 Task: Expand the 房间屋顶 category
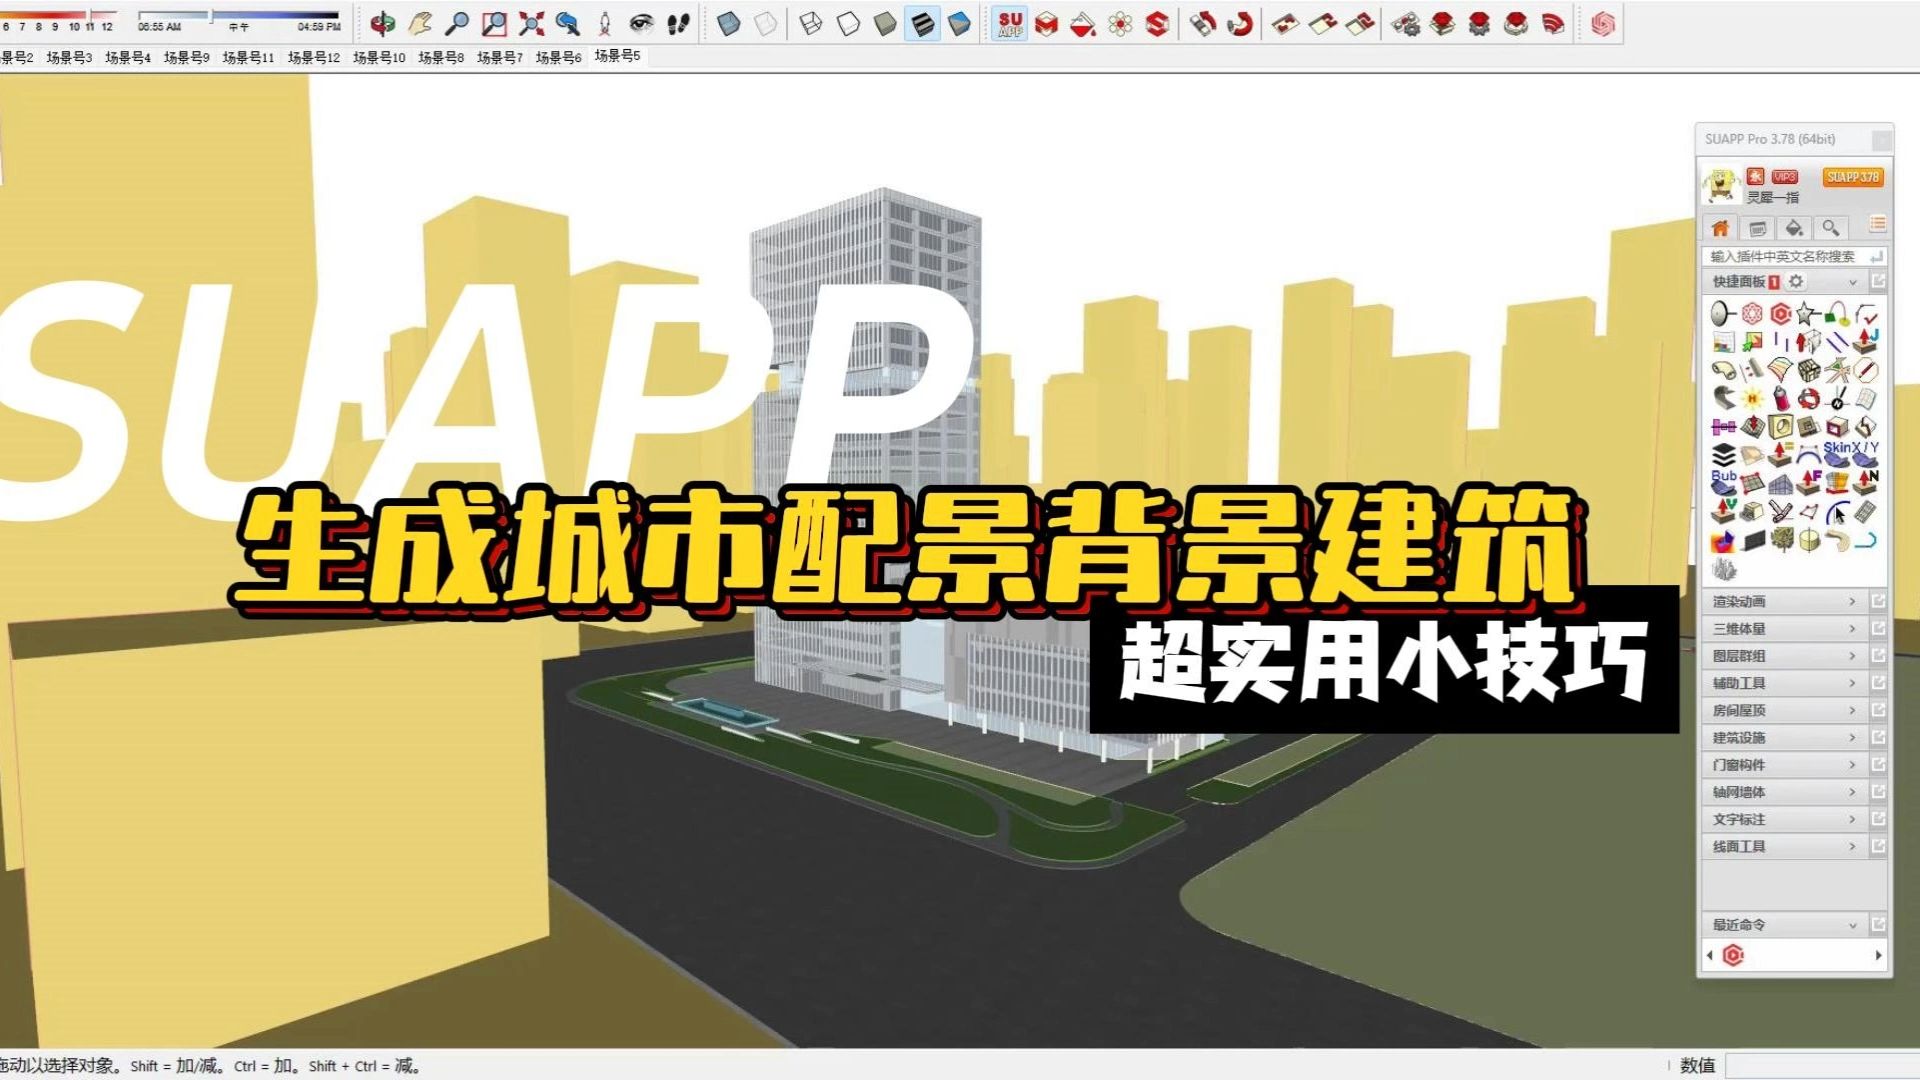[1784, 710]
